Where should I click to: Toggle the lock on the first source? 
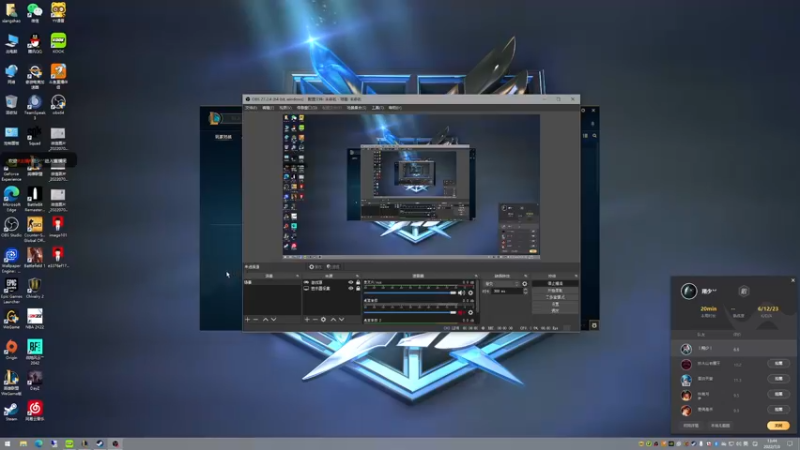[358, 282]
